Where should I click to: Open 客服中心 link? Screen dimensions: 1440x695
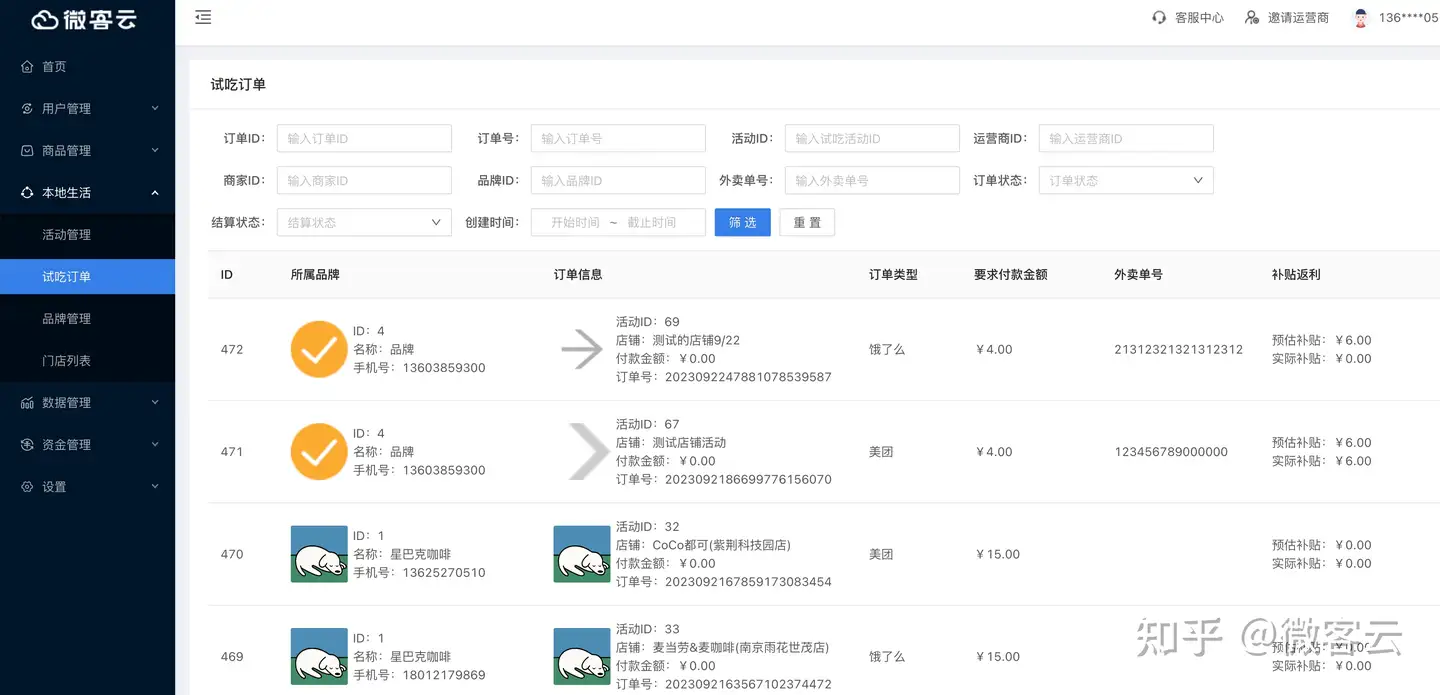[x=1199, y=18]
